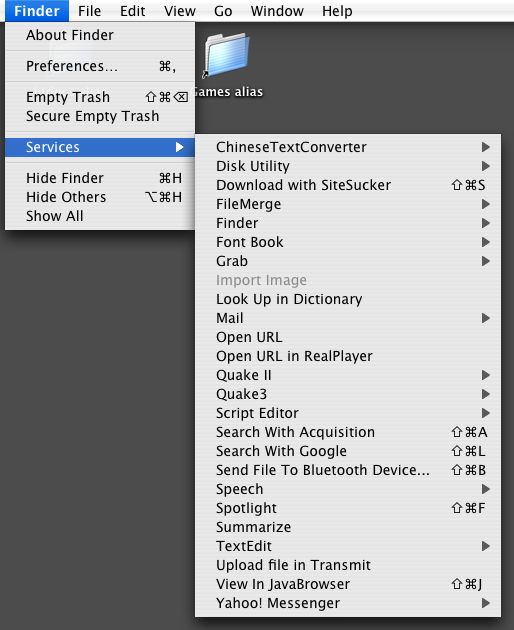Open the Games alias folder icon

(x=227, y=56)
